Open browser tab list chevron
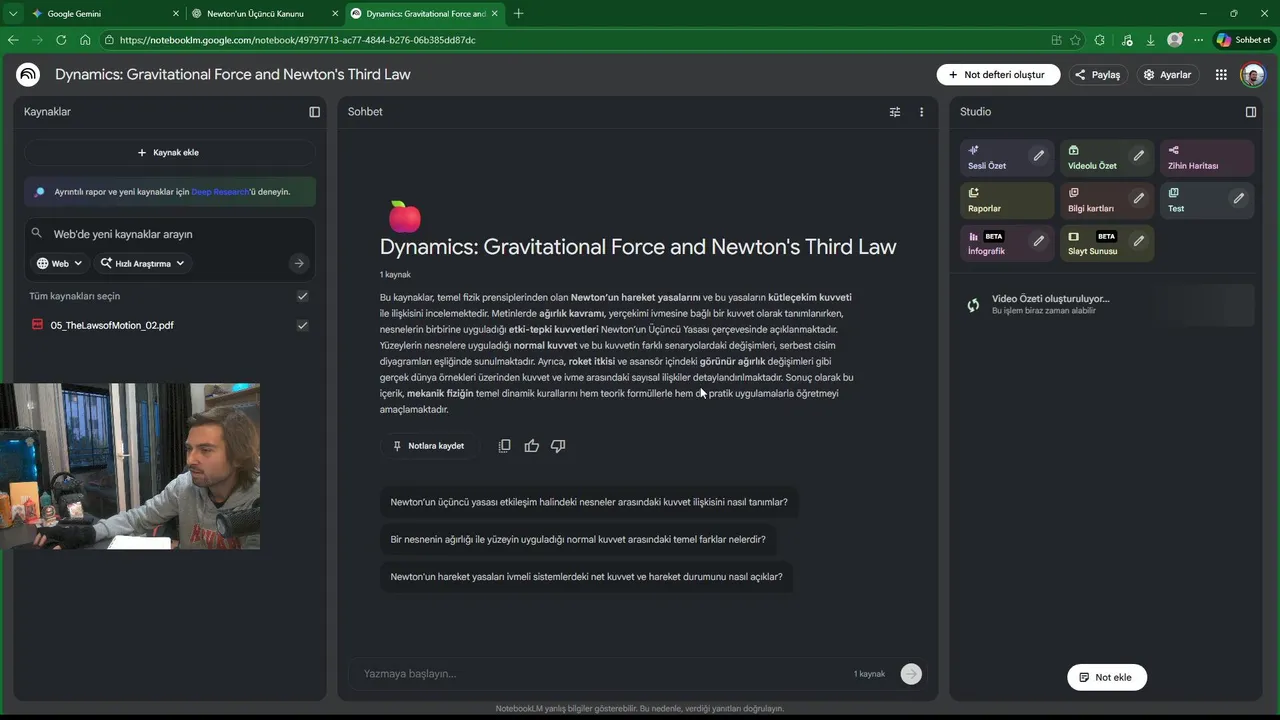Screen dimensions: 1280x720 click(13, 14)
